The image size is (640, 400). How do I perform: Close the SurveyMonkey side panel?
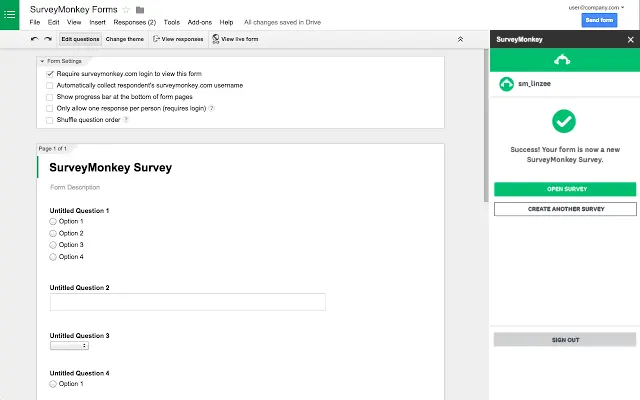[630, 40]
